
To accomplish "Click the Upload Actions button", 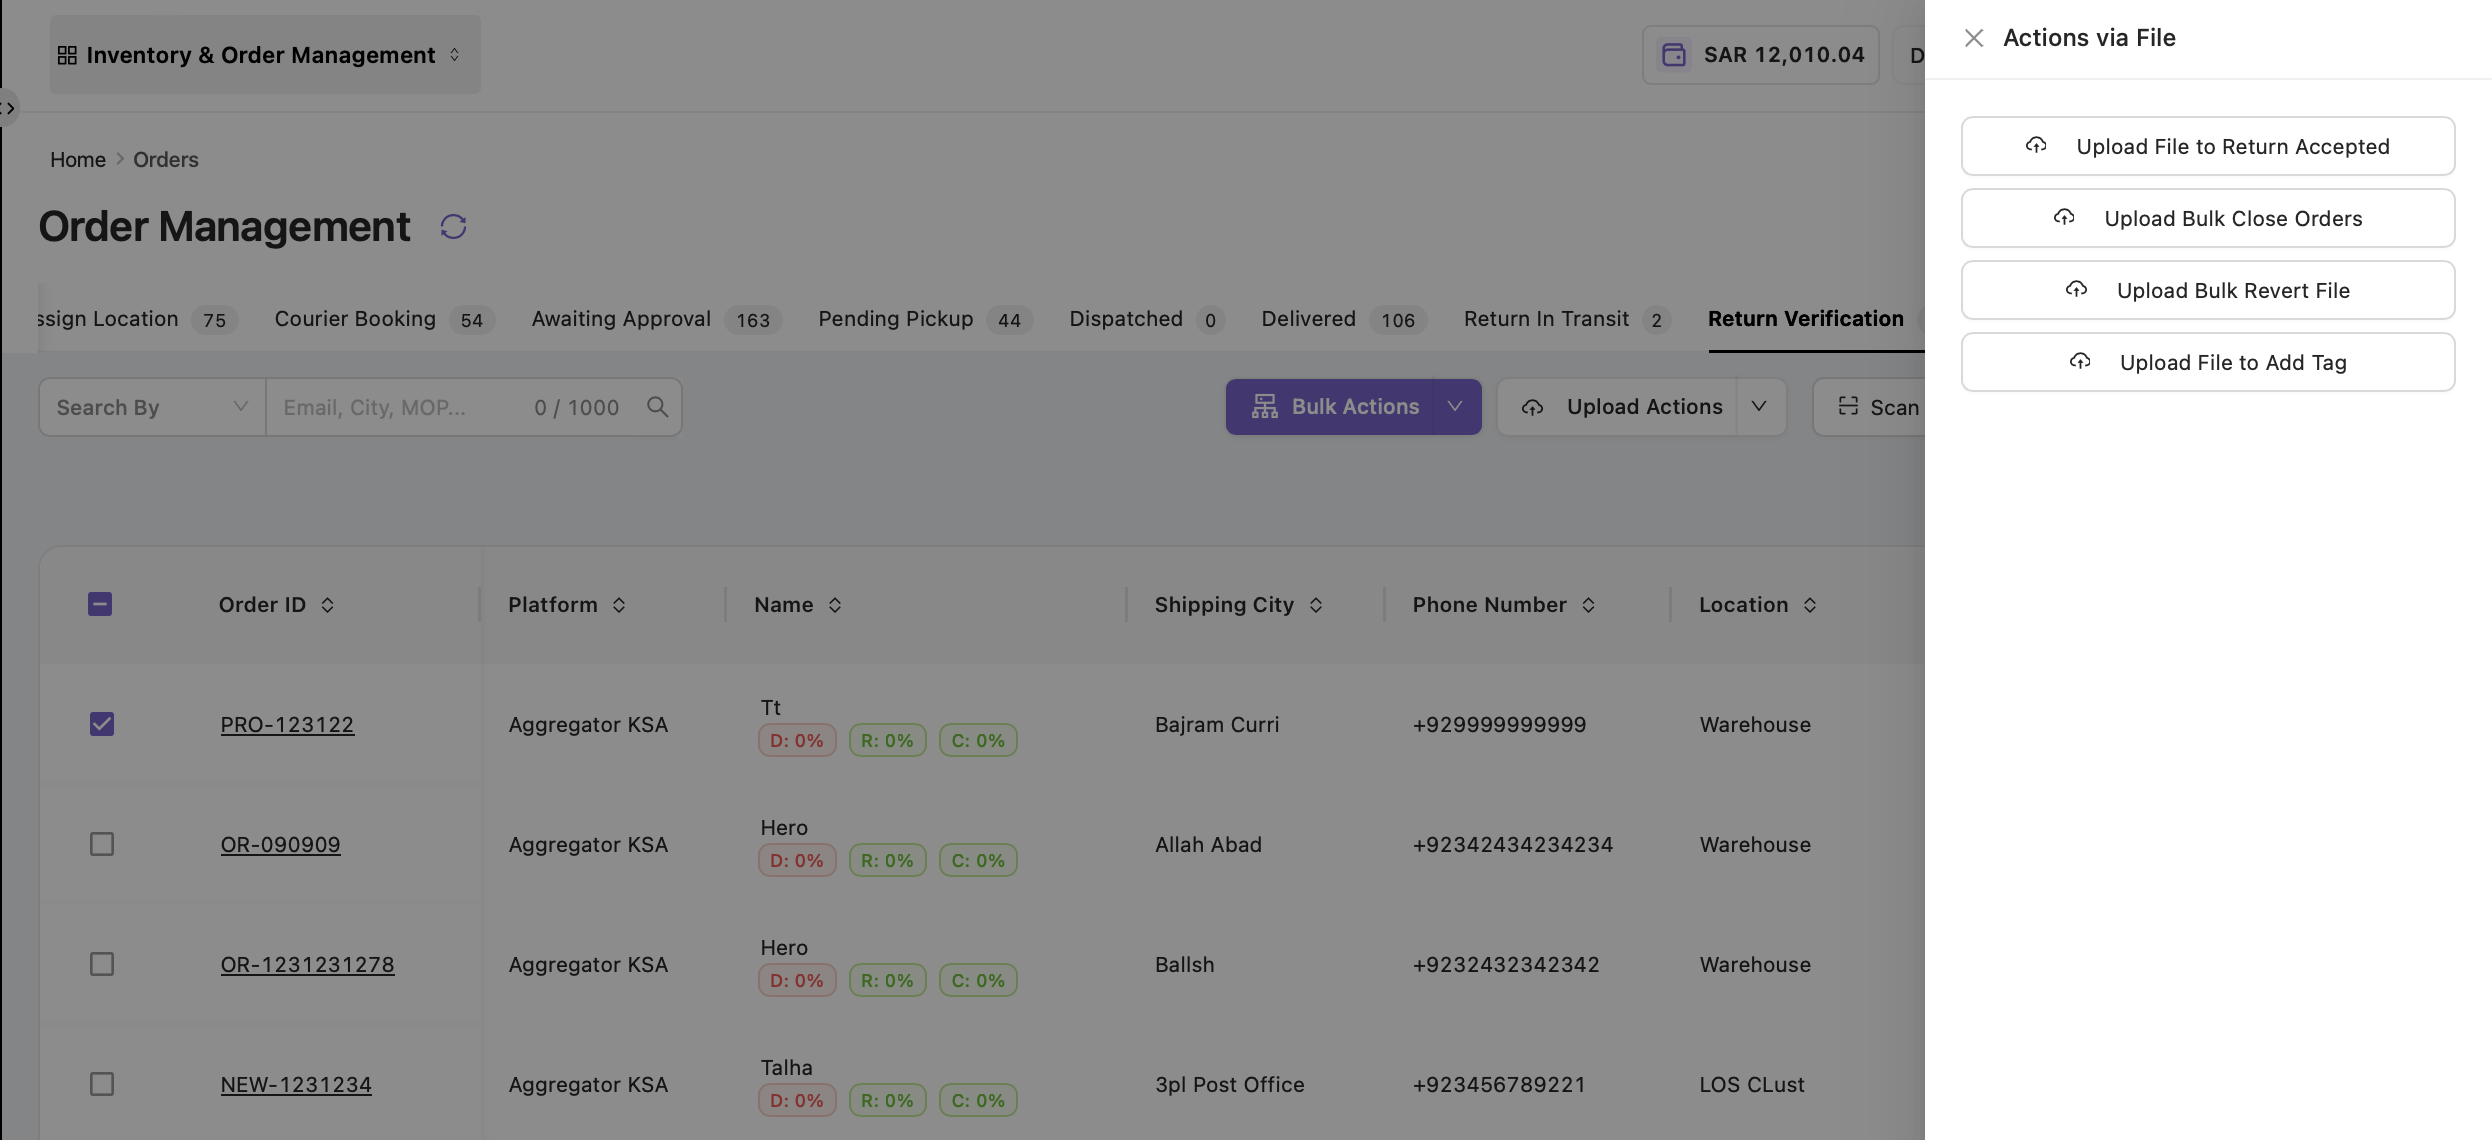I will tap(1618, 407).
